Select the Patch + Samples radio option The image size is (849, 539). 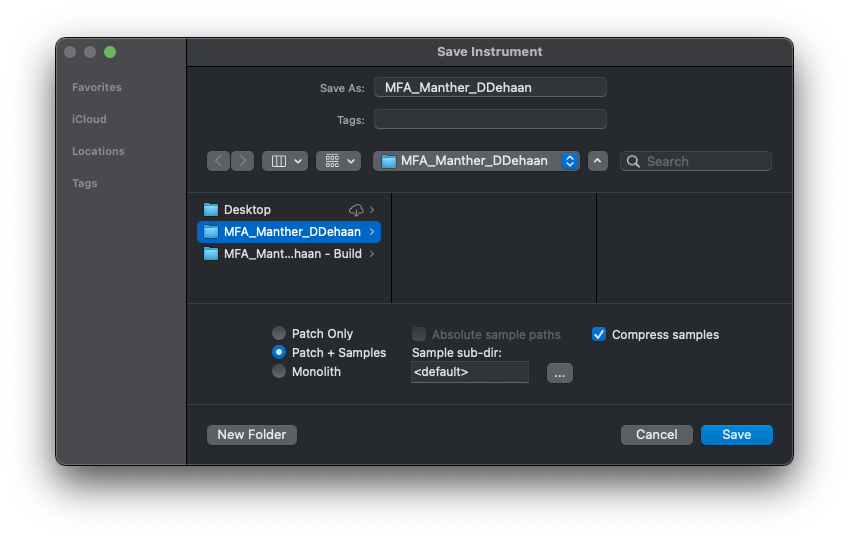point(279,353)
